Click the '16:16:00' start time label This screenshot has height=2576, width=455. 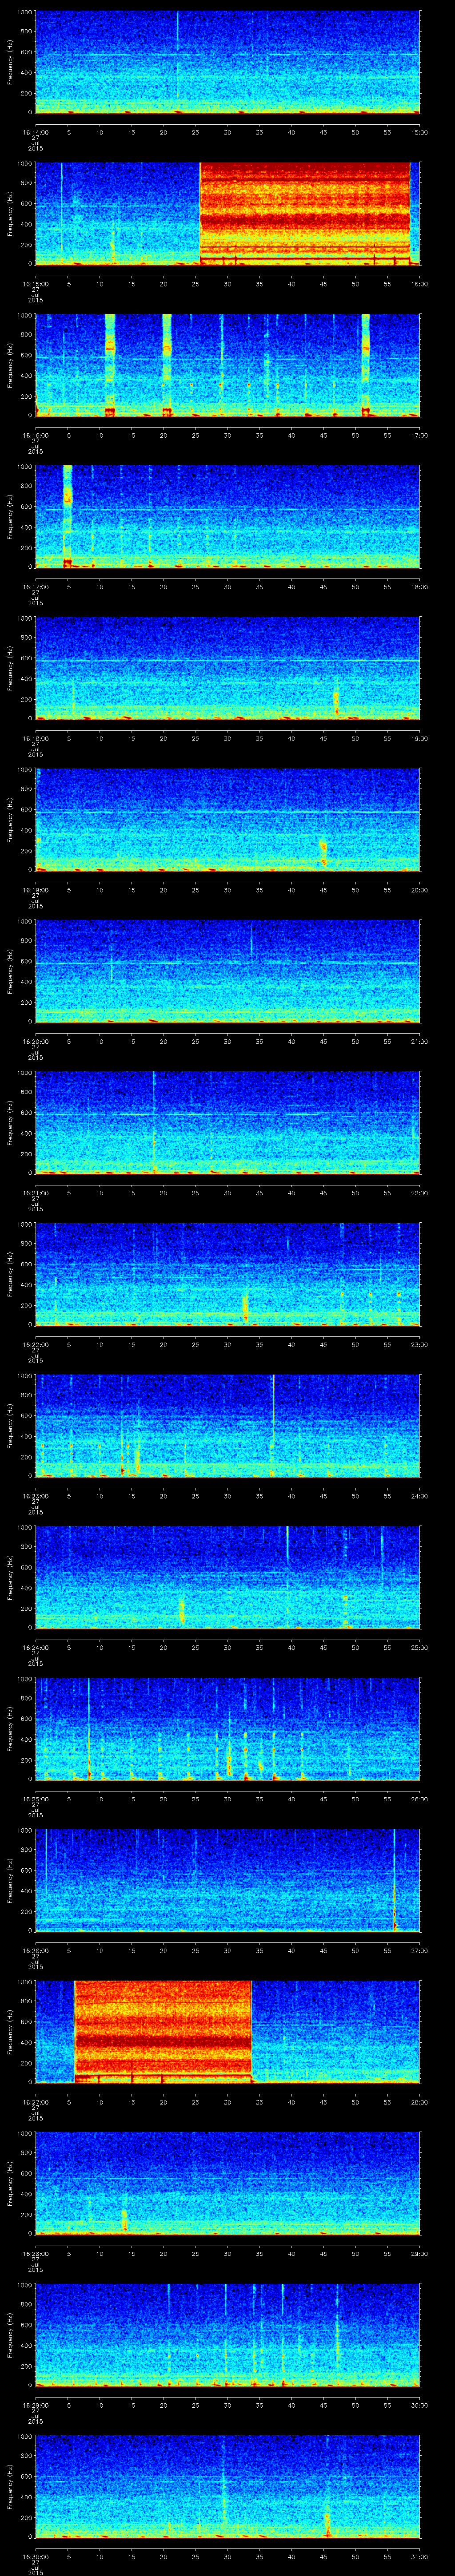tap(35, 435)
